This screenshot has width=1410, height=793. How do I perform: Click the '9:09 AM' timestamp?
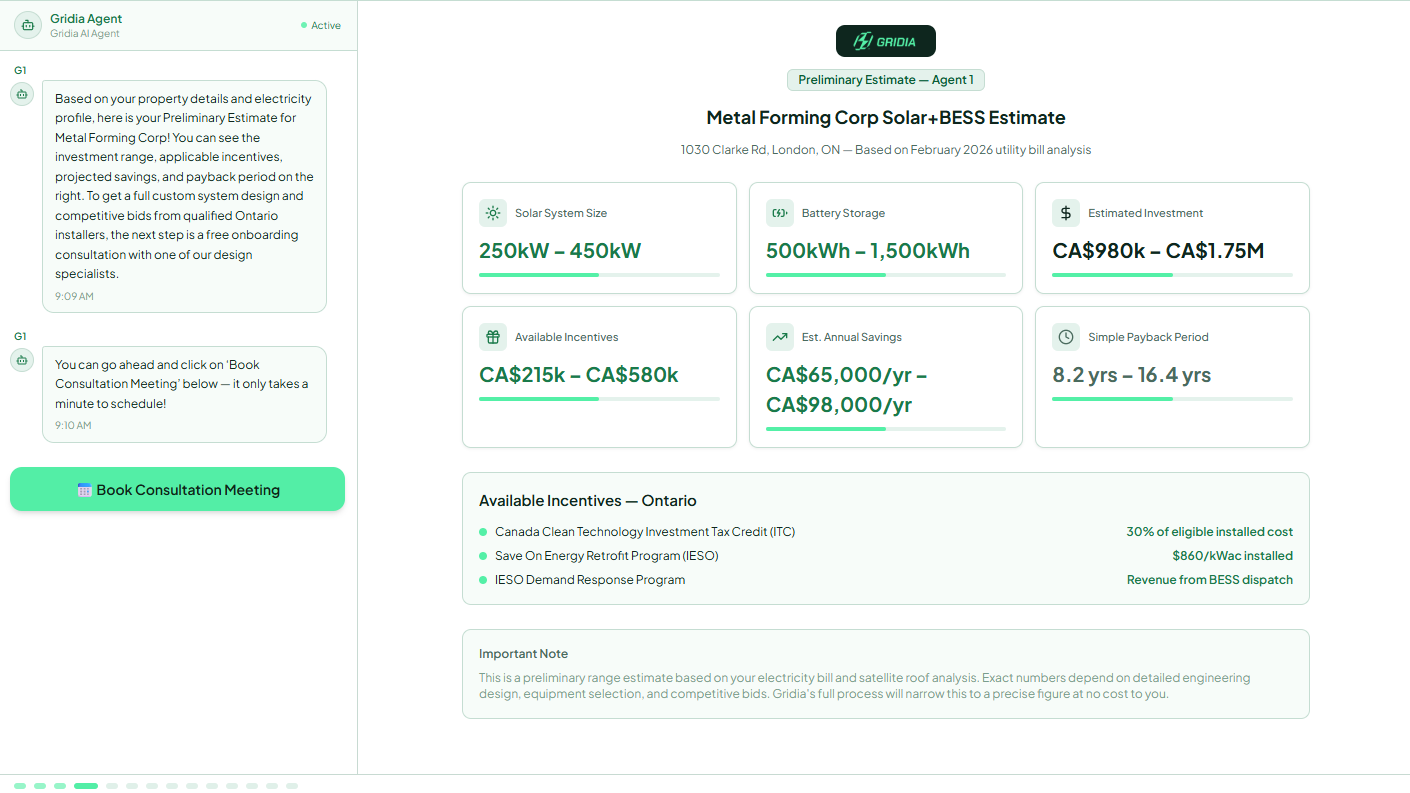74,296
